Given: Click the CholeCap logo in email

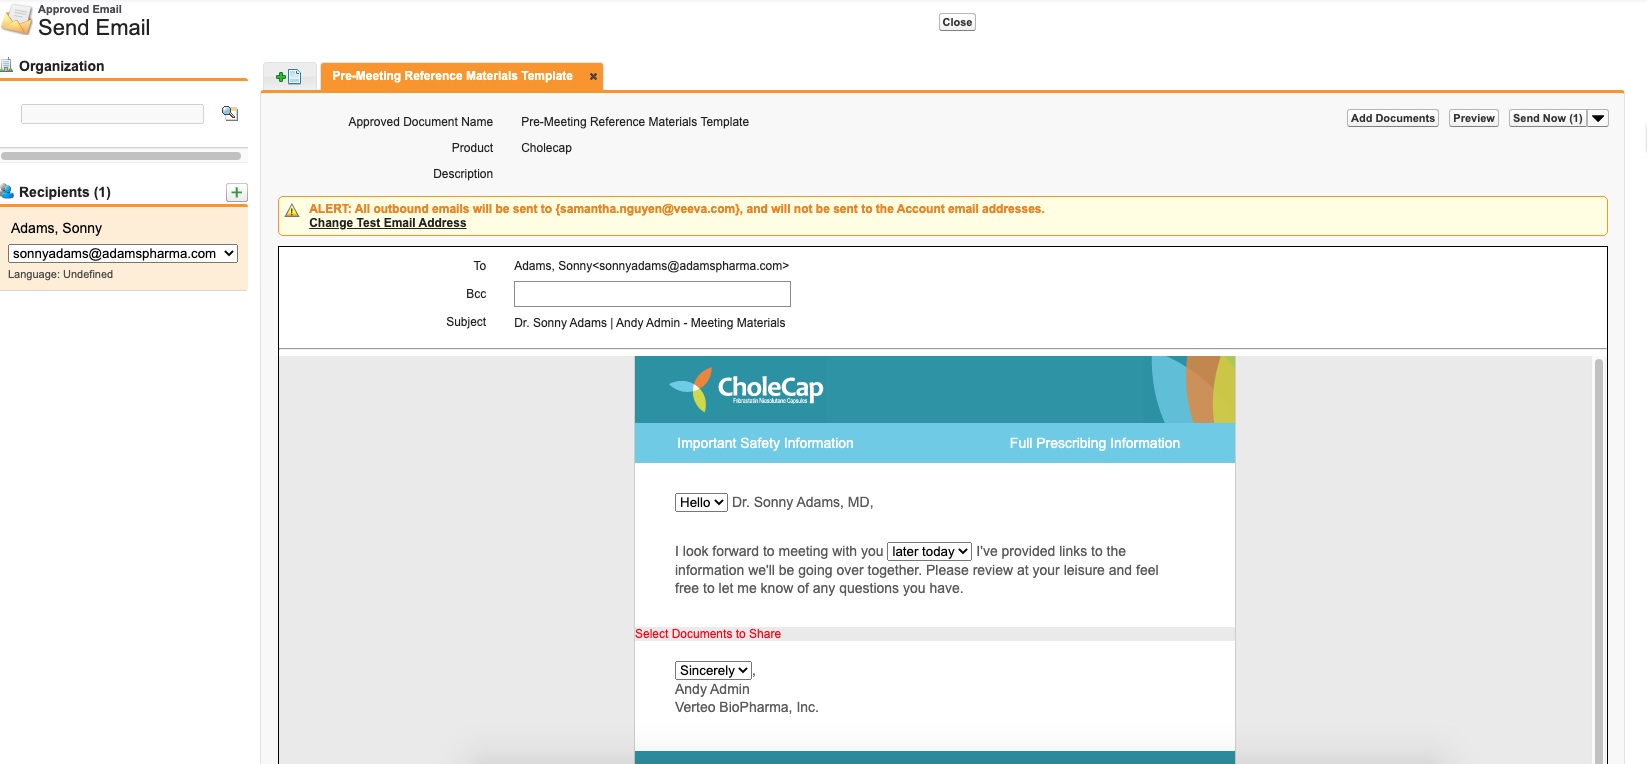Looking at the screenshot, I should (746, 389).
